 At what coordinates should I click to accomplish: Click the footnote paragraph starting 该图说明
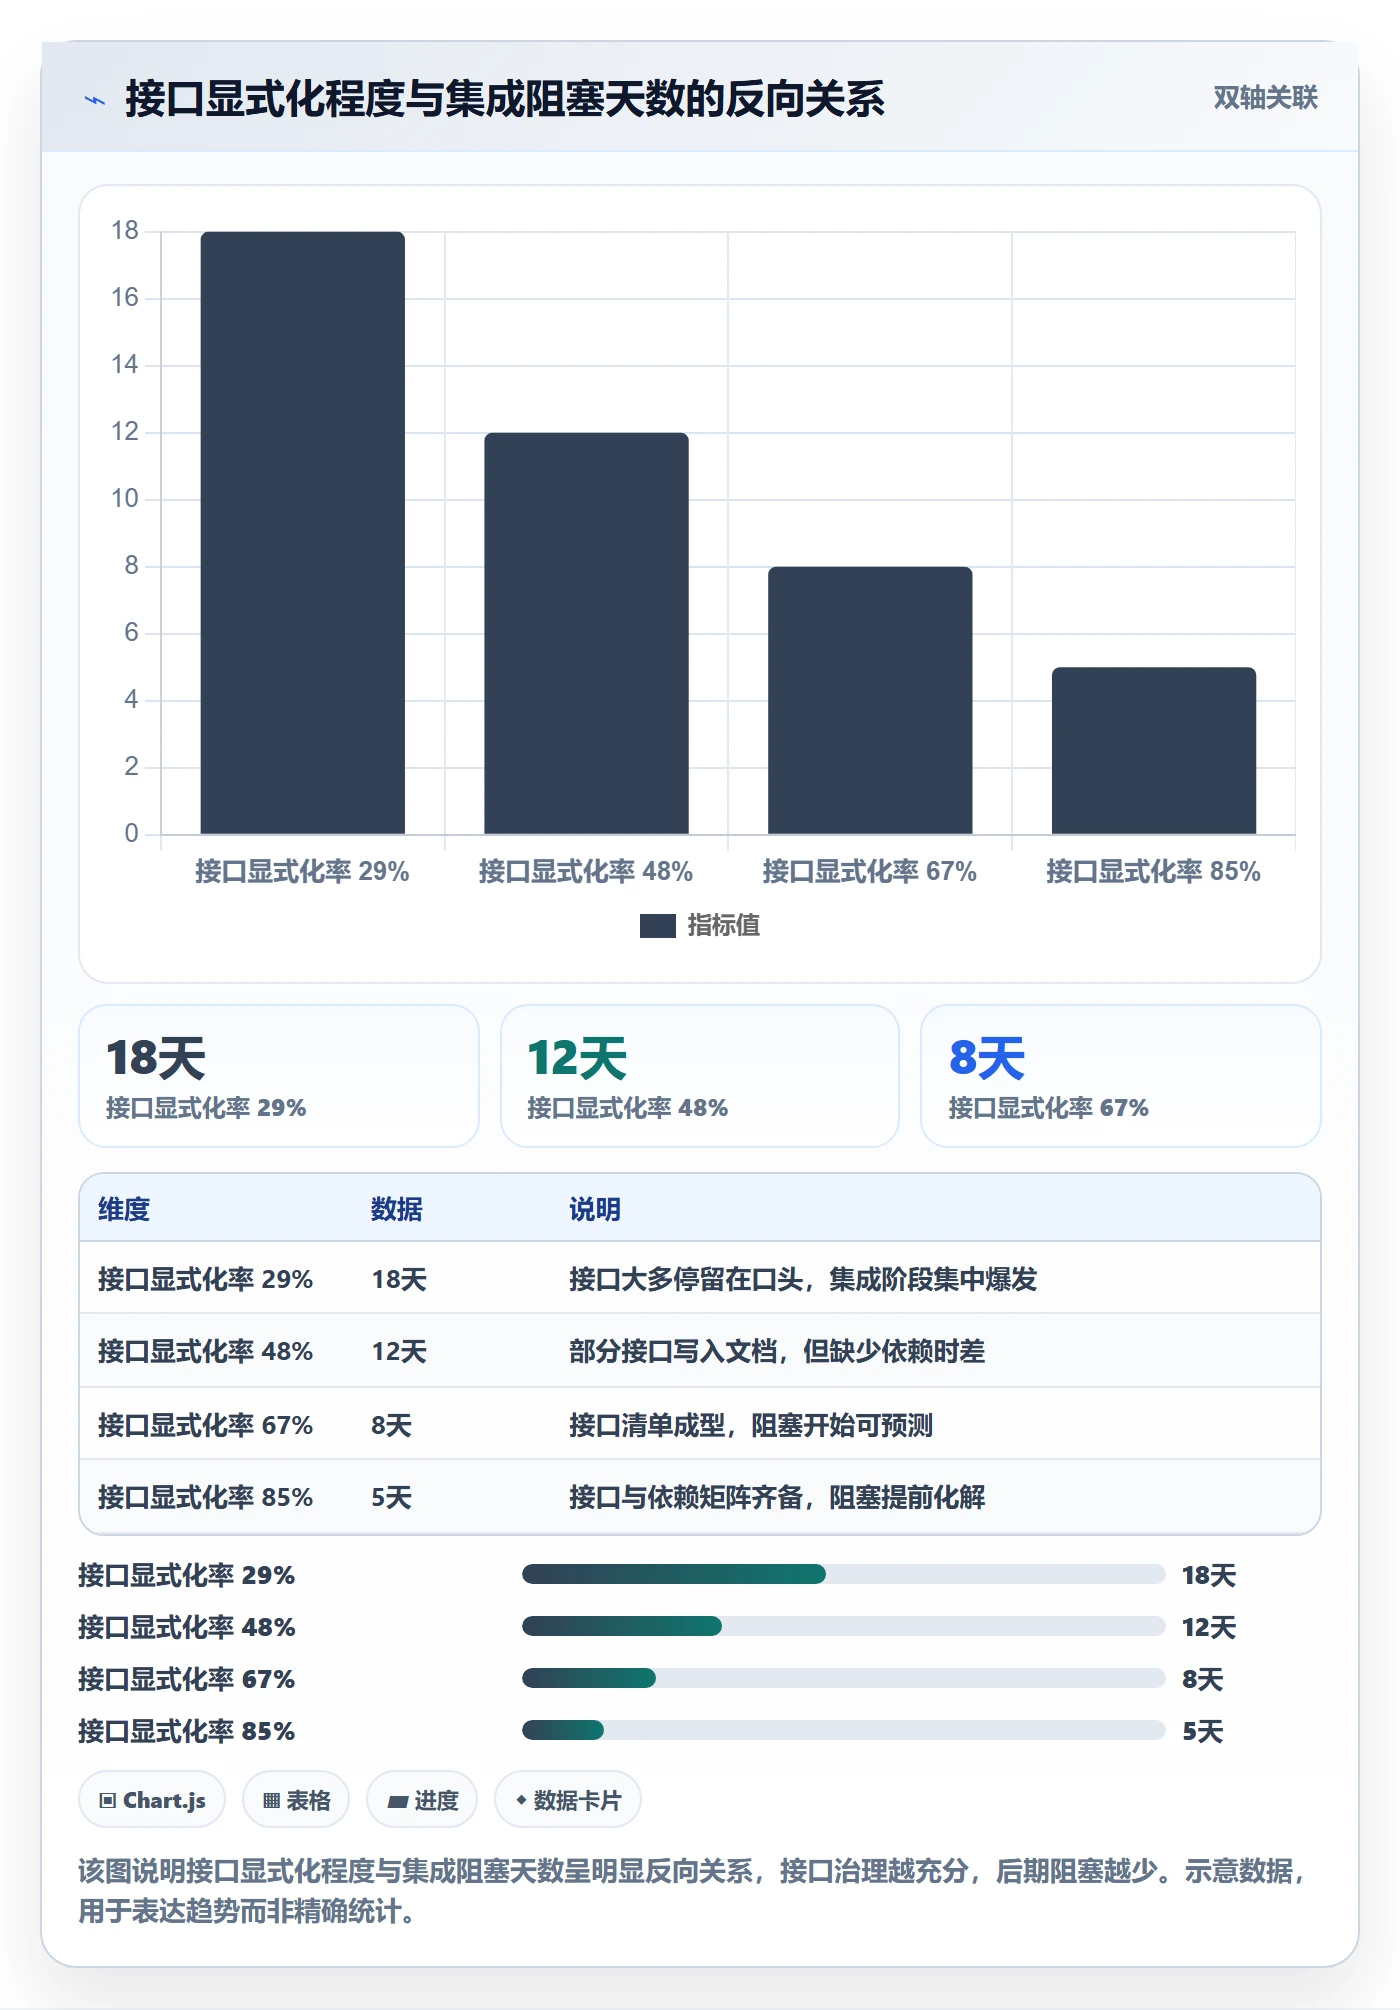(694, 1891)
